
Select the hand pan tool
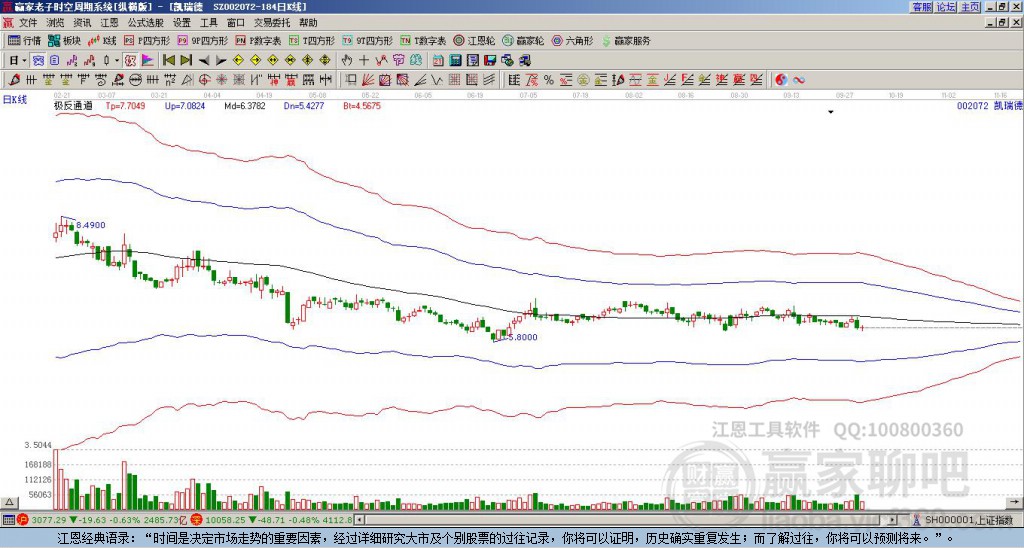coord(347,61)
